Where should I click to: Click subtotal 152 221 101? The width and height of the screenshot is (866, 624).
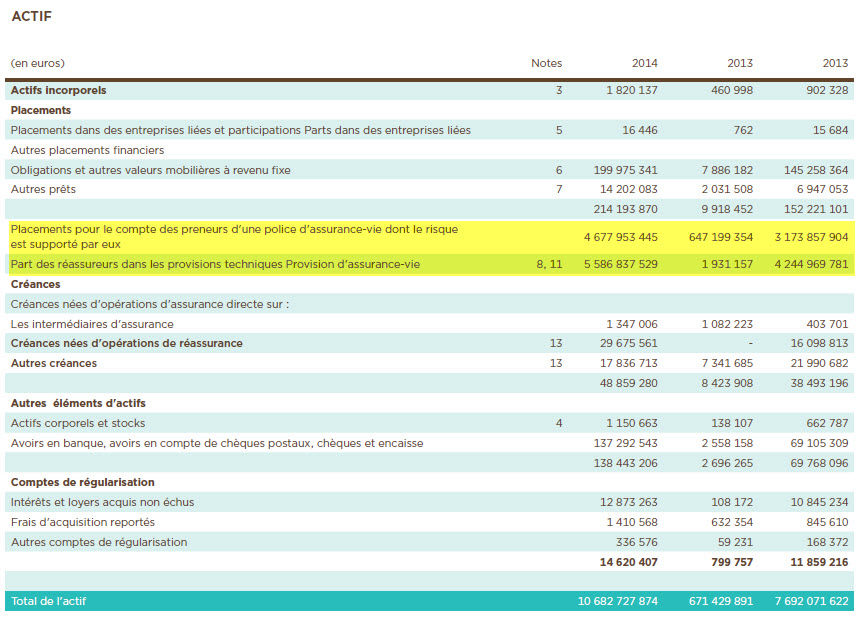[x=816, y=209]
